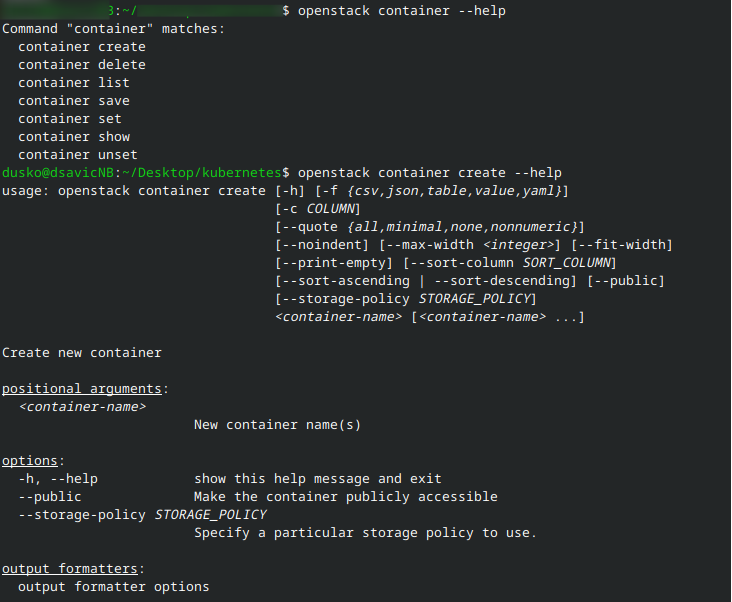Click the 'dusko@dsavicNB' prompt username

pyautogui.click(x=57, y=173)
